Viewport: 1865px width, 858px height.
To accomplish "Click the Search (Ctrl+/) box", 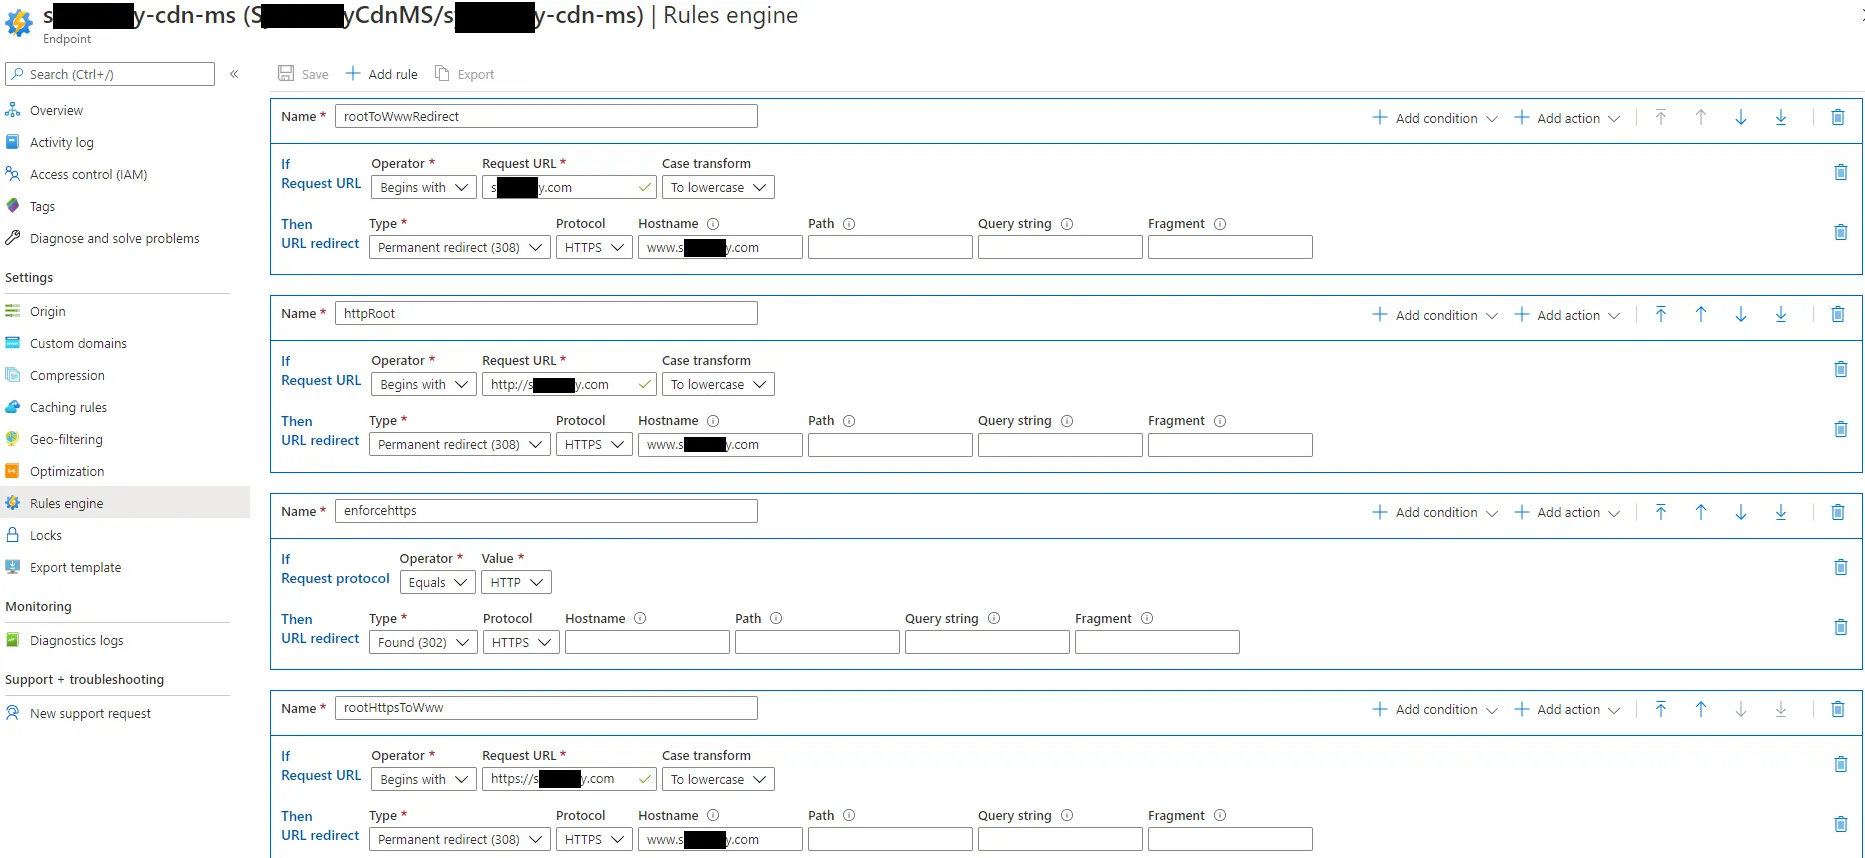I will [110, 74].
